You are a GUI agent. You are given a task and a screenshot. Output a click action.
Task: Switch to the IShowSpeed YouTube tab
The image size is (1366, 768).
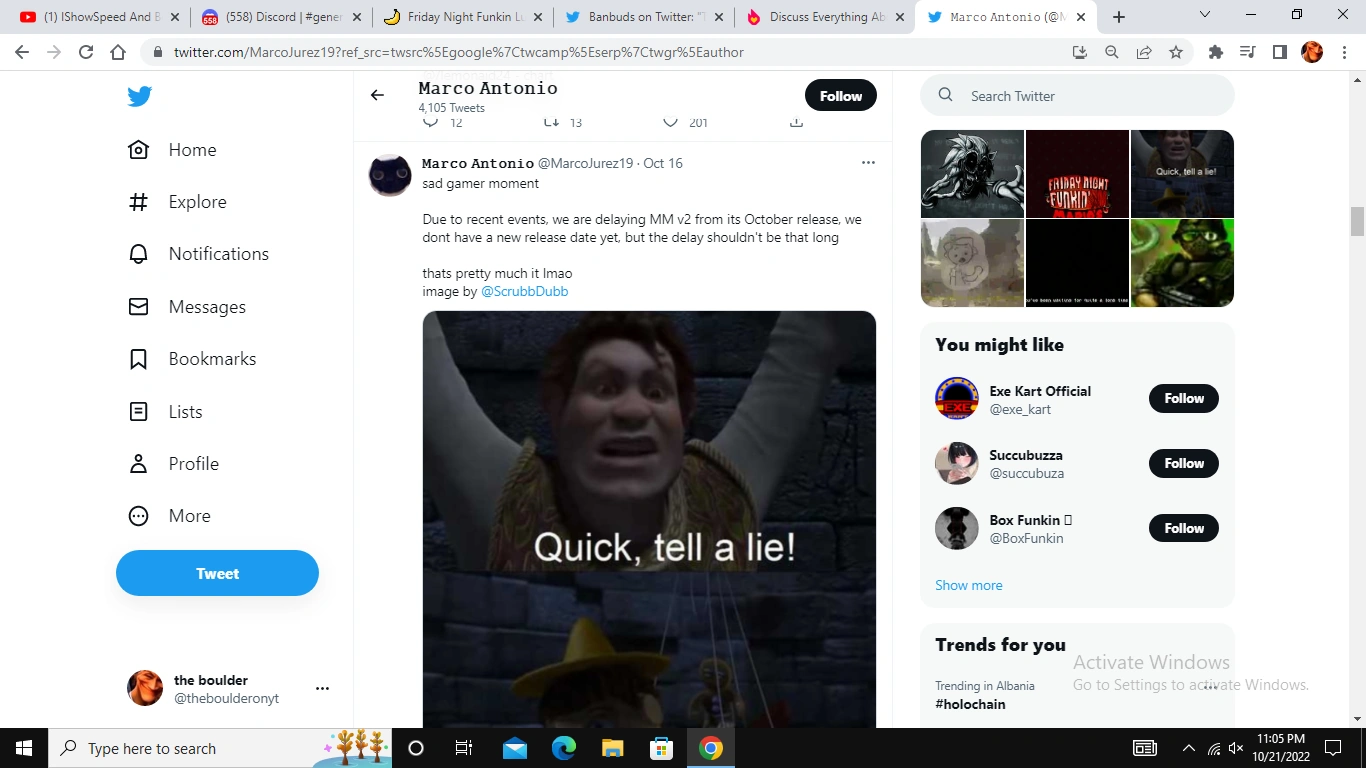coord(98,17)
